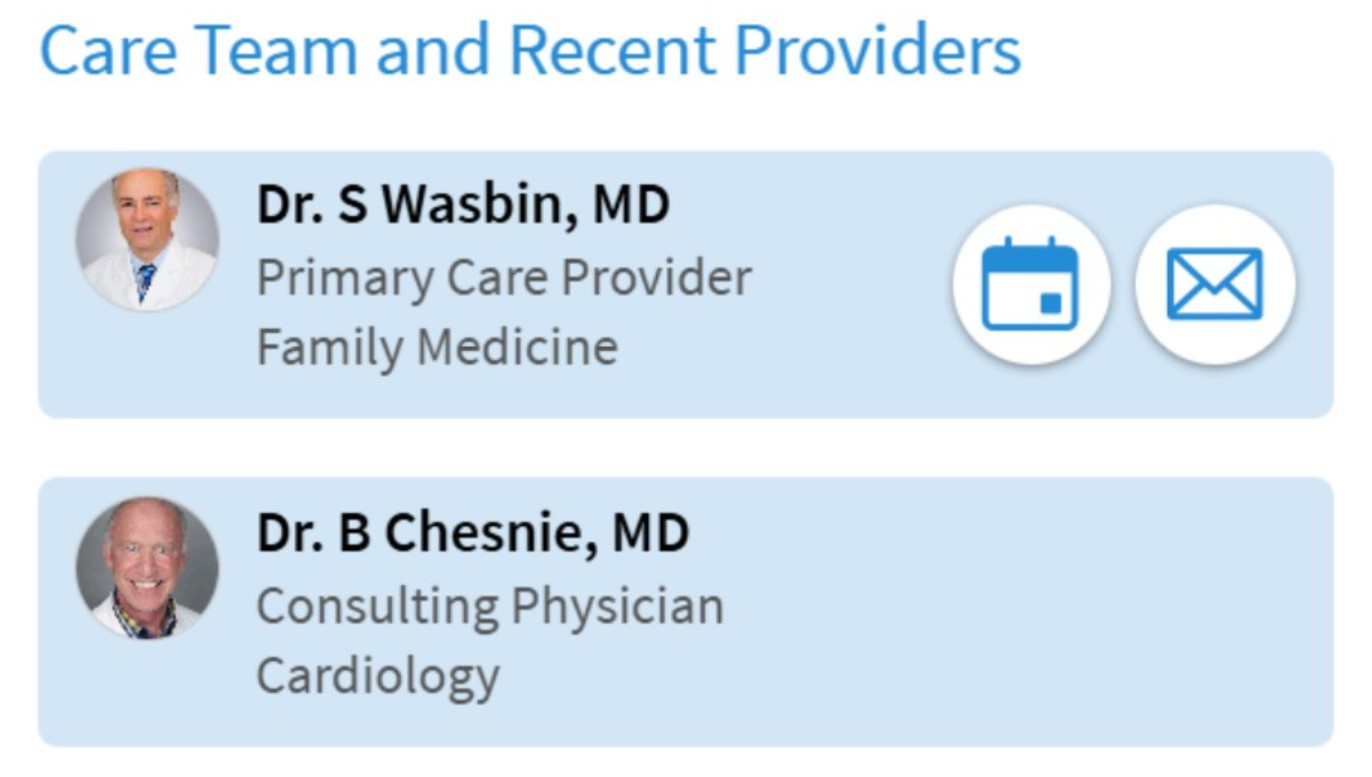
Task: Click the "MD" credential after Wasbin
Action: coord(631,205)
